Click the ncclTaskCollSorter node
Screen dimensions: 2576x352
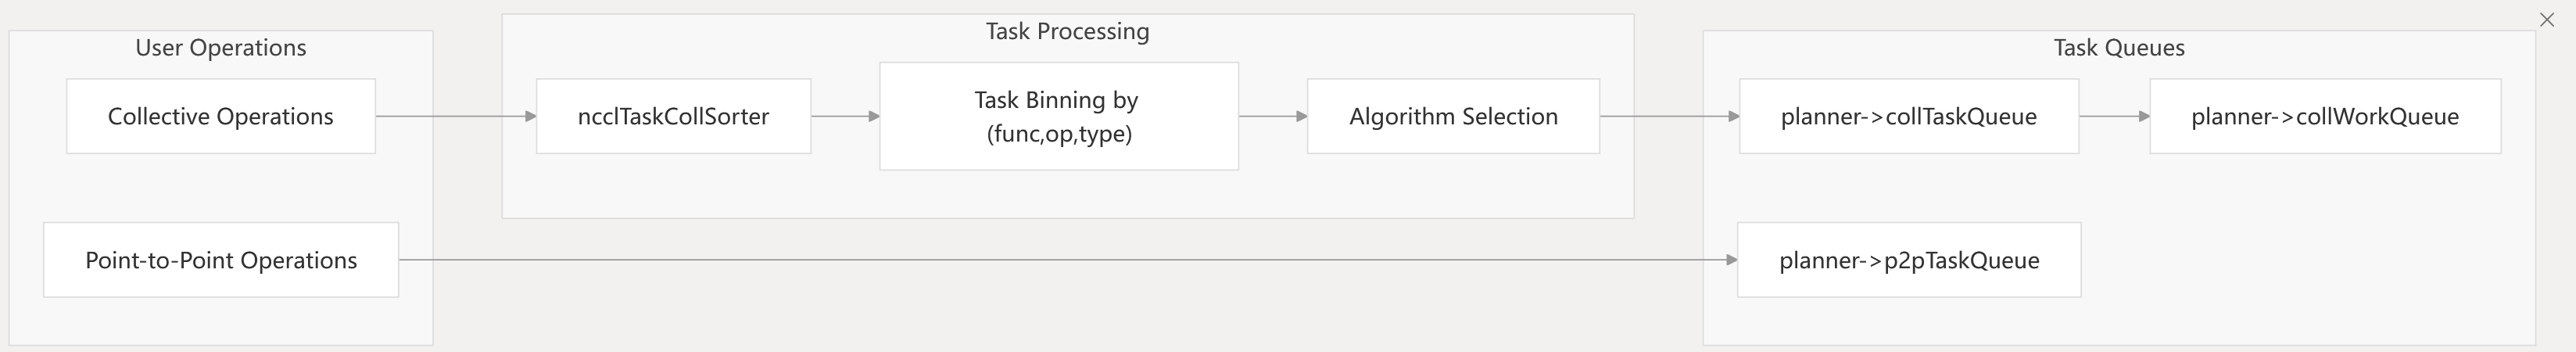click(x=673, y=116)
